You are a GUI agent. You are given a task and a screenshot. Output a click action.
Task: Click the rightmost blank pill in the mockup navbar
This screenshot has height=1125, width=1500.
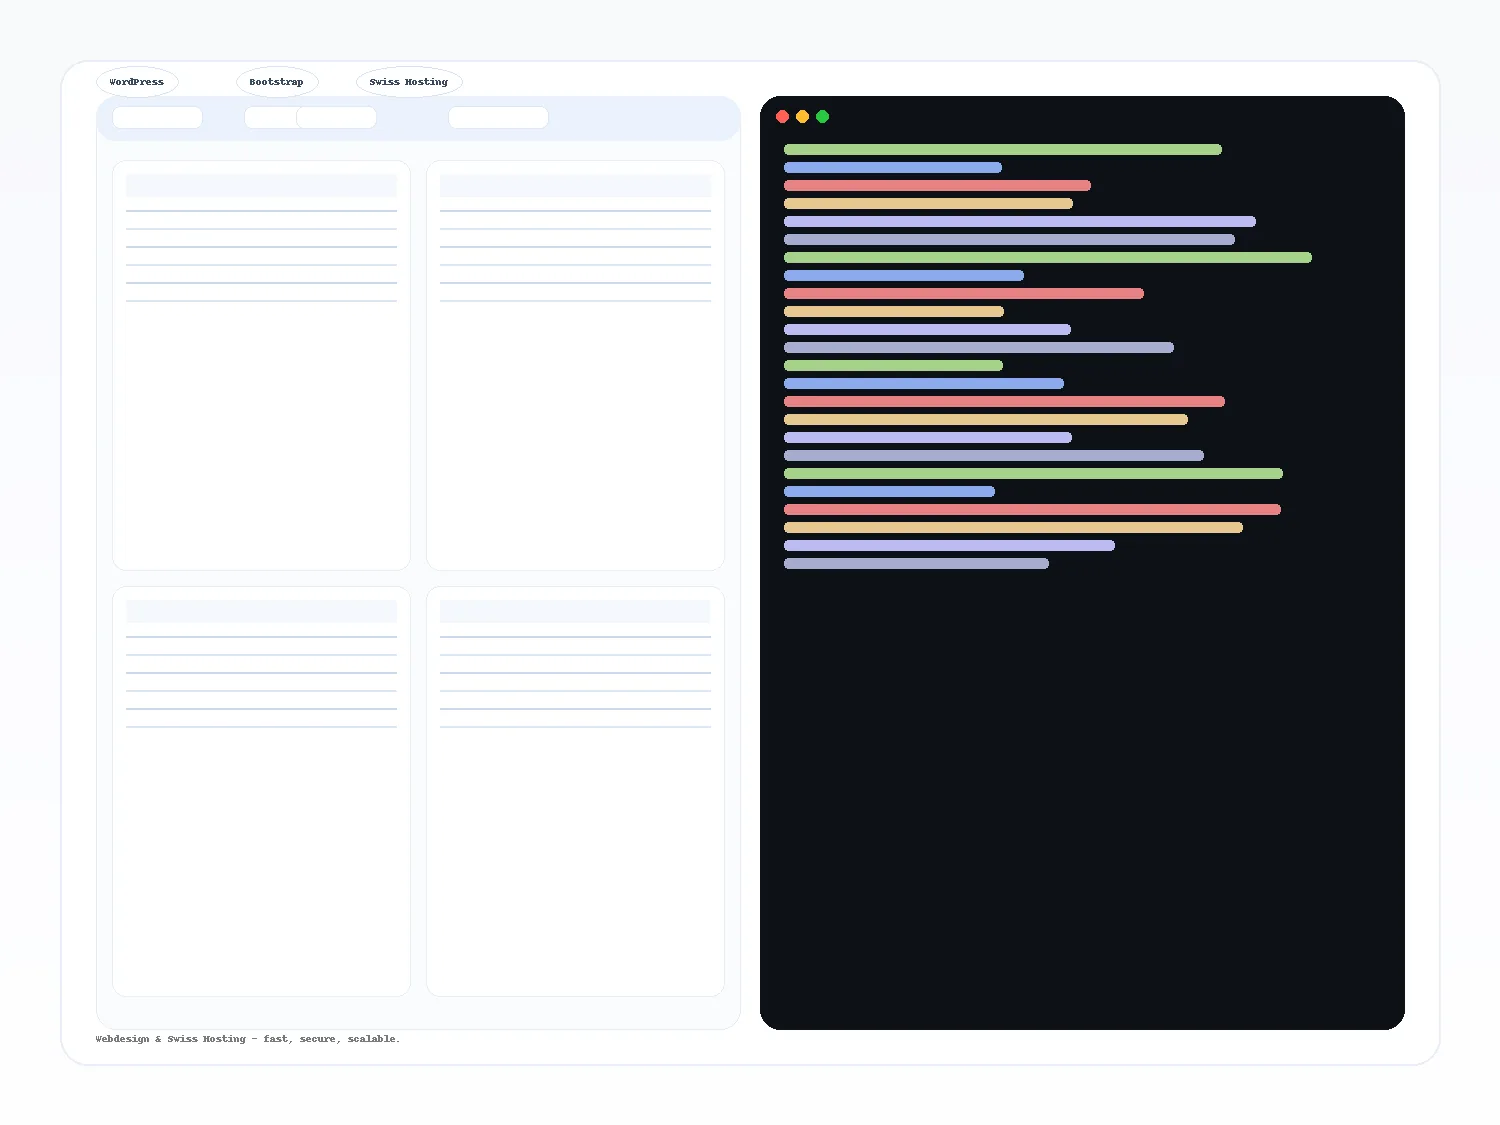tap(498, 117)
